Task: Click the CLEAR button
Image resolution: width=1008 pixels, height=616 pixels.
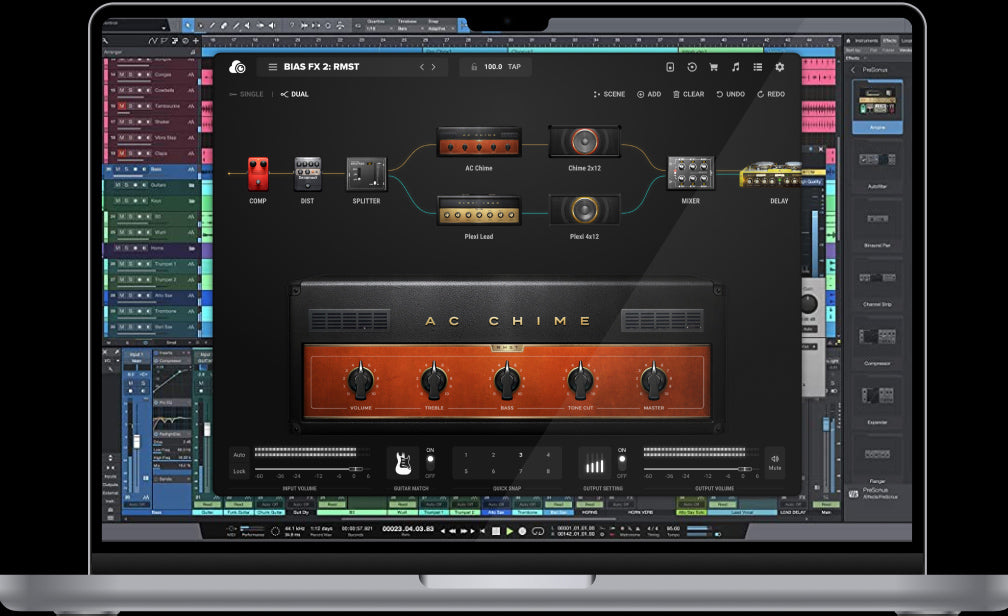Action: click(688, 94)
